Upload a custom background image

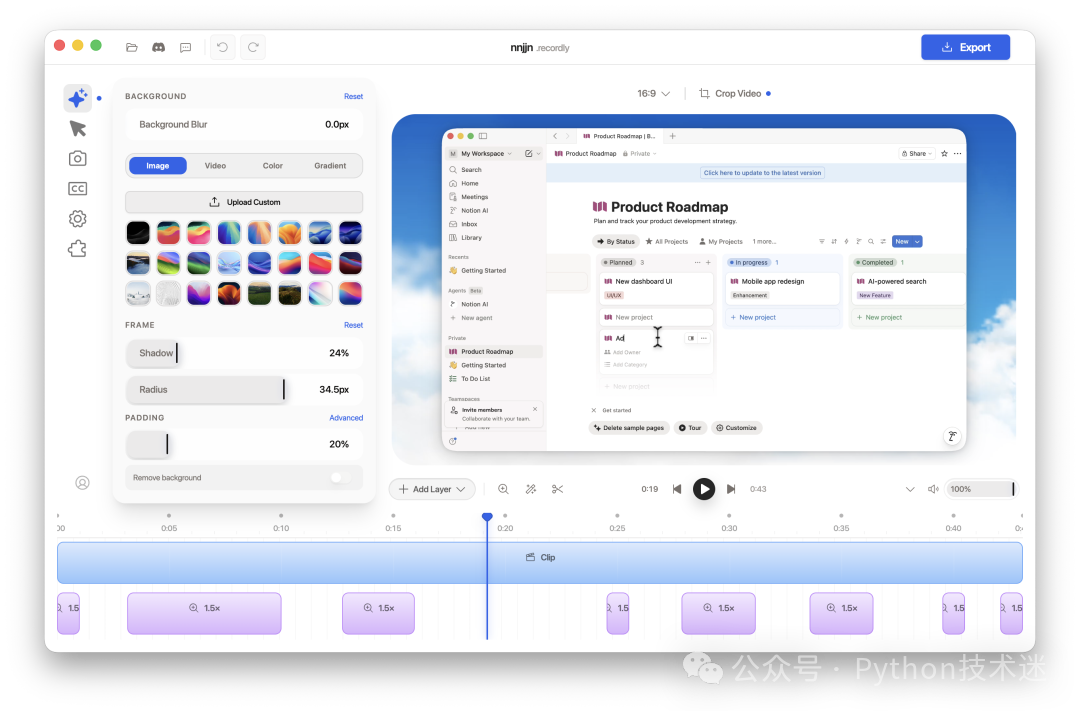(244, 202)
